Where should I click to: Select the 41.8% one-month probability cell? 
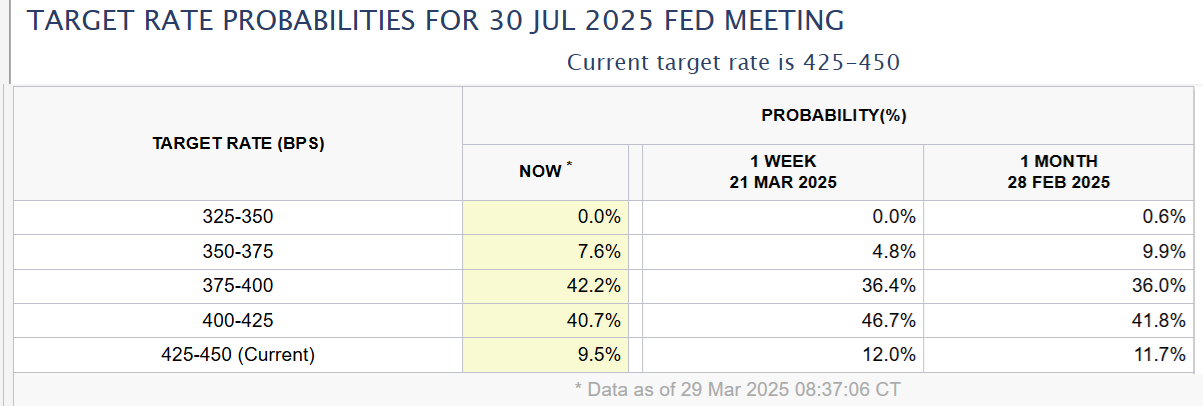pyautogui.click(x=1163, y=321)
